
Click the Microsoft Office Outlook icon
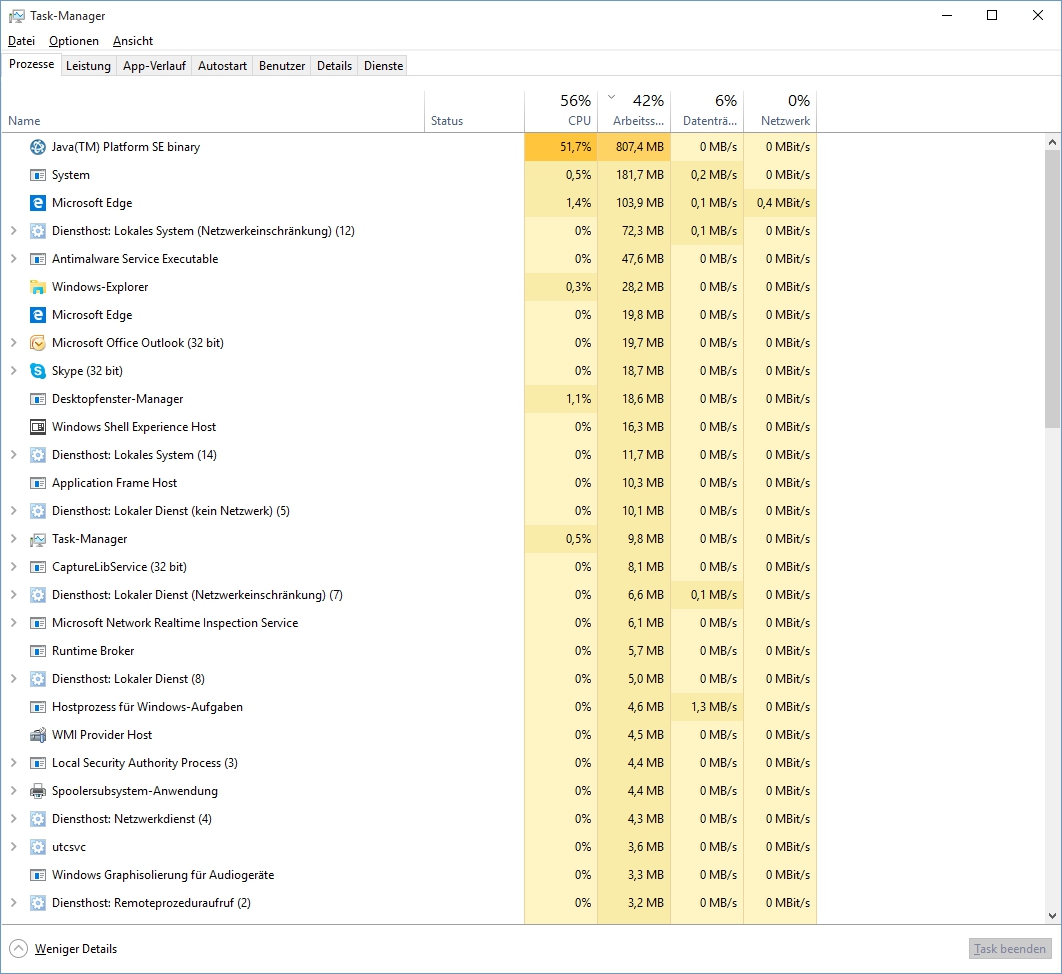38,343
